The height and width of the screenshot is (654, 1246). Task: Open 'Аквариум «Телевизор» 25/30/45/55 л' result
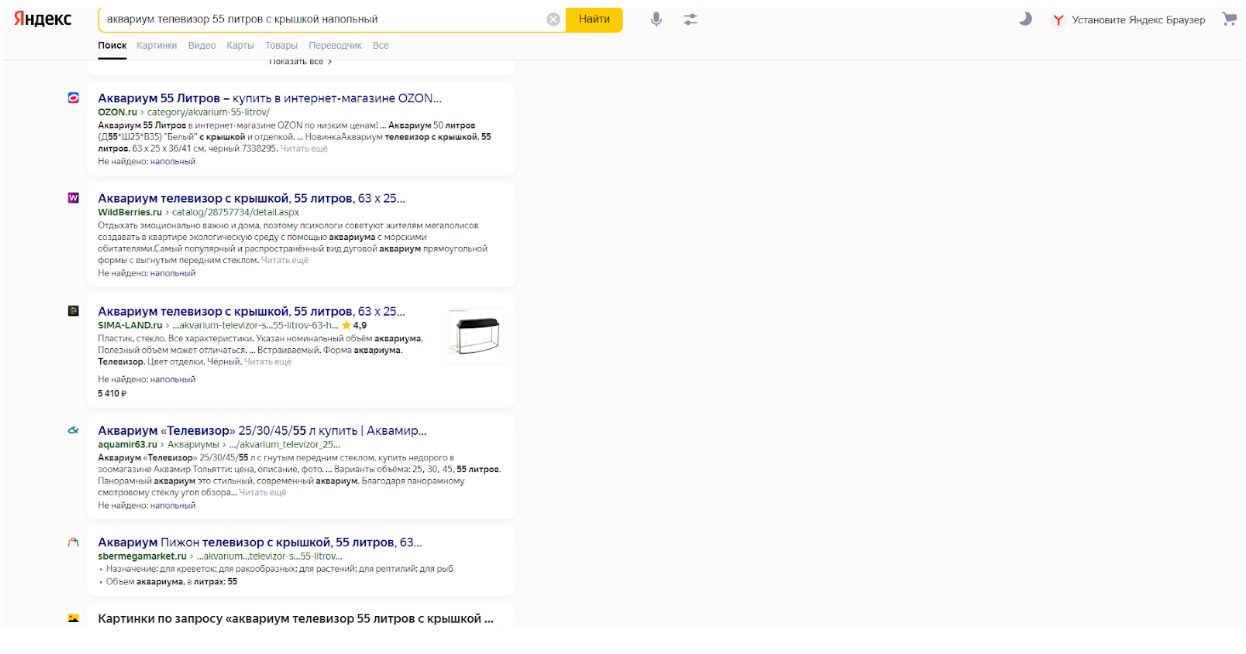(262, 430)
